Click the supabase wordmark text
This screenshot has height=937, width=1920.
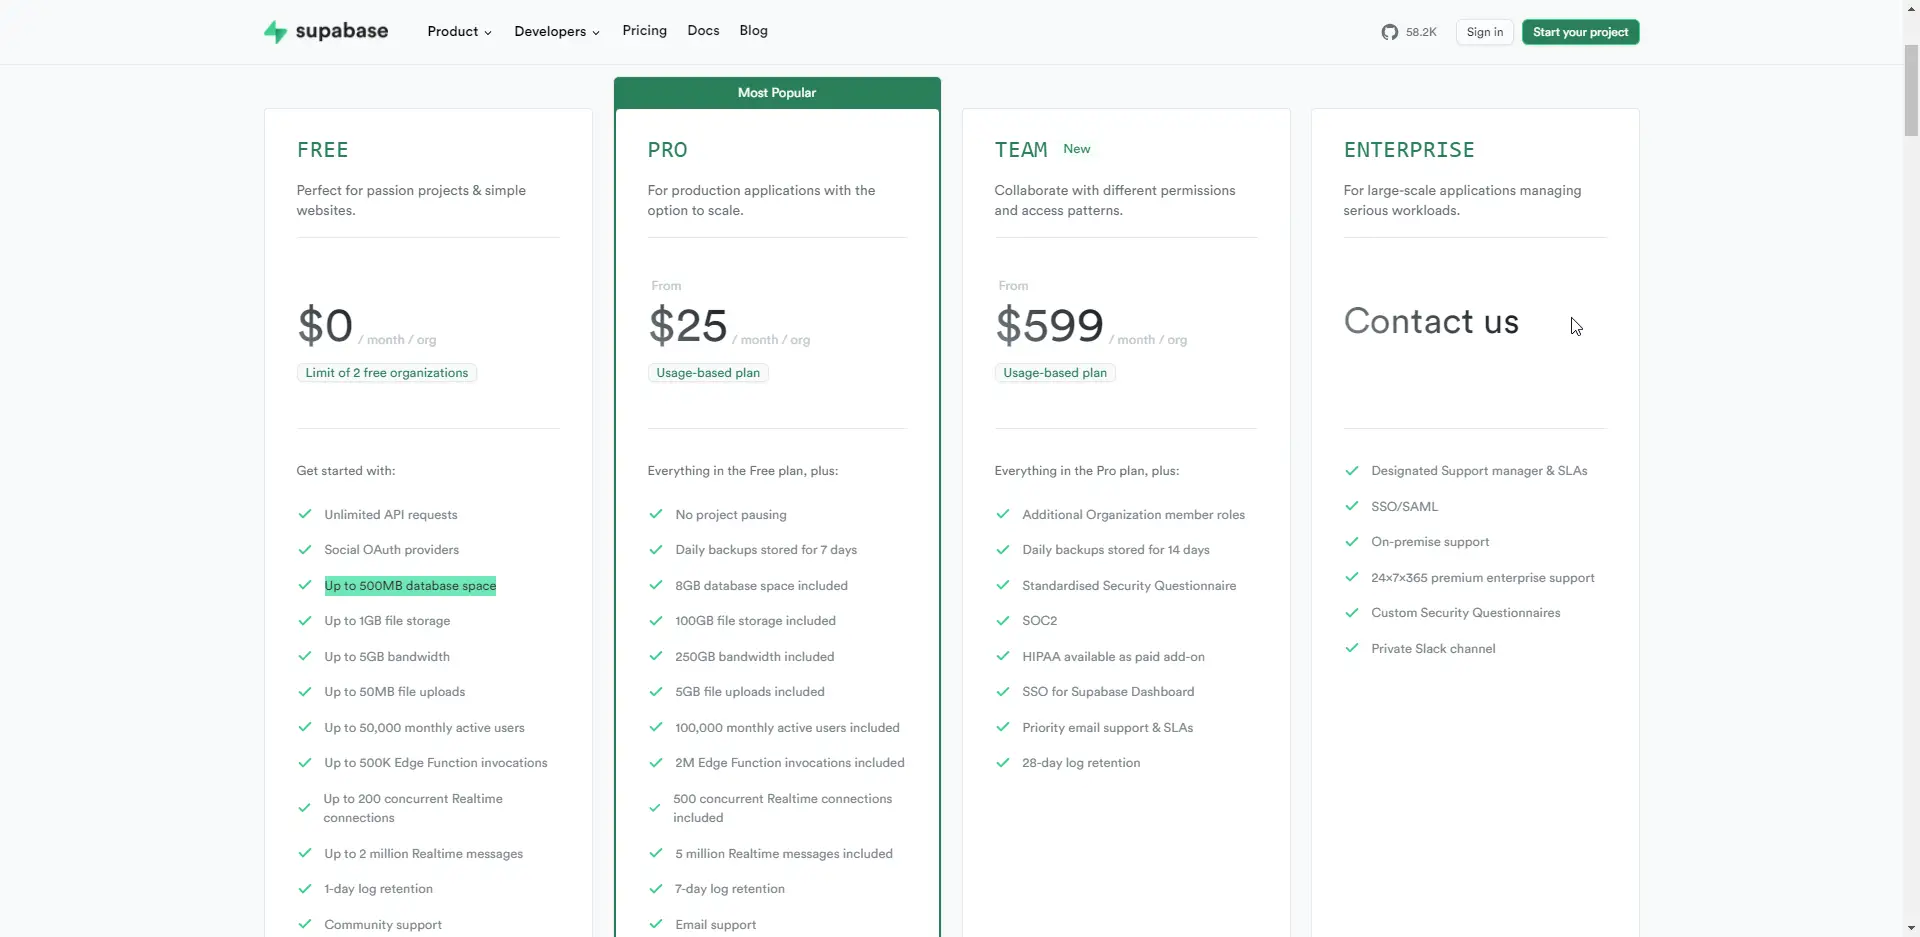(341, 31)
